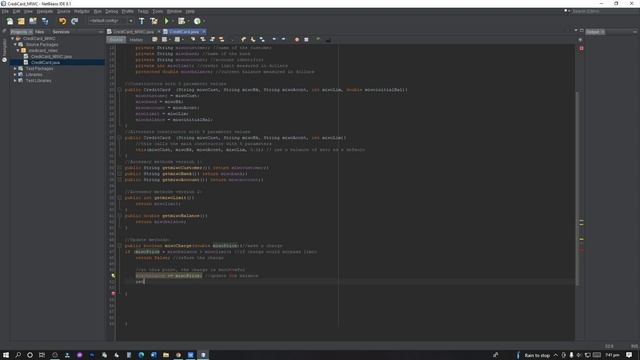The height and width of the screenshot is (360, 640).
Task: Click the Redo arrow icon
Action: tap(74, 21)
